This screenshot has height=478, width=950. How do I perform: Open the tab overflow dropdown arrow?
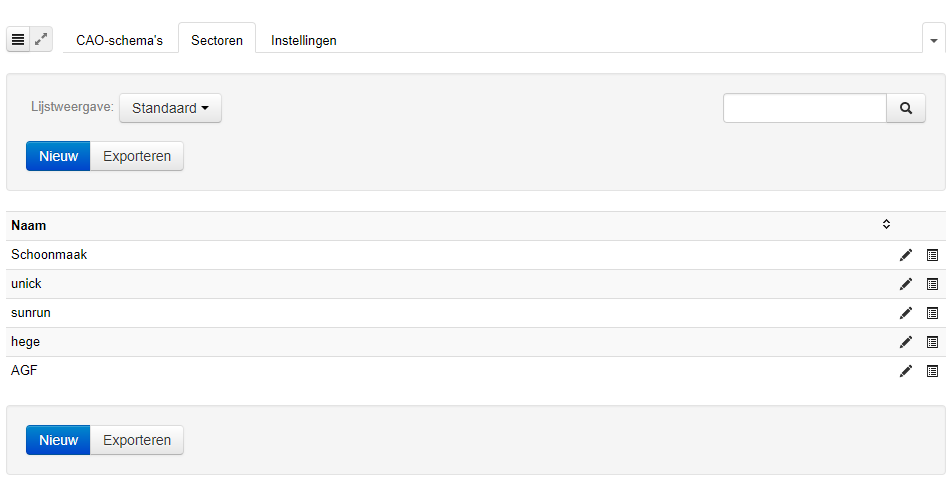(x=934, y=41)
